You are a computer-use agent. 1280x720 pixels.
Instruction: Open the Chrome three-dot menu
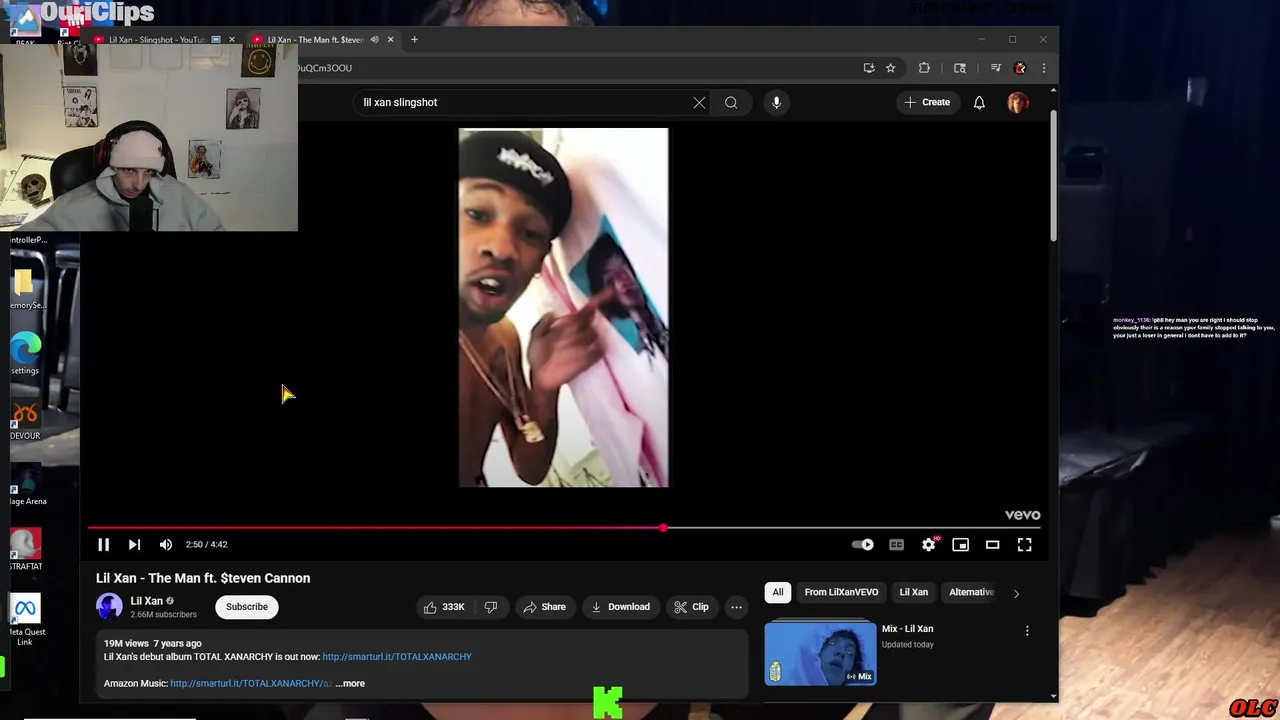tap(1043, 68)
